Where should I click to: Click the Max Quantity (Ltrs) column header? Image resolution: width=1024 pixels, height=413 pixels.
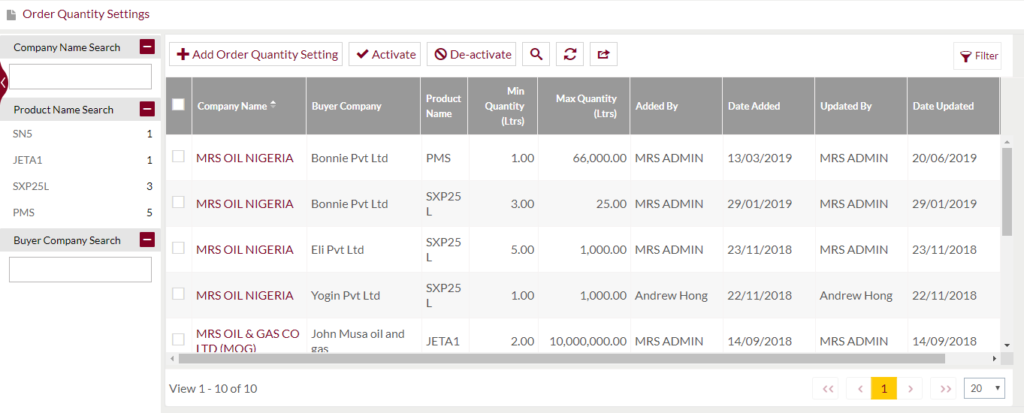coord(584,106)
